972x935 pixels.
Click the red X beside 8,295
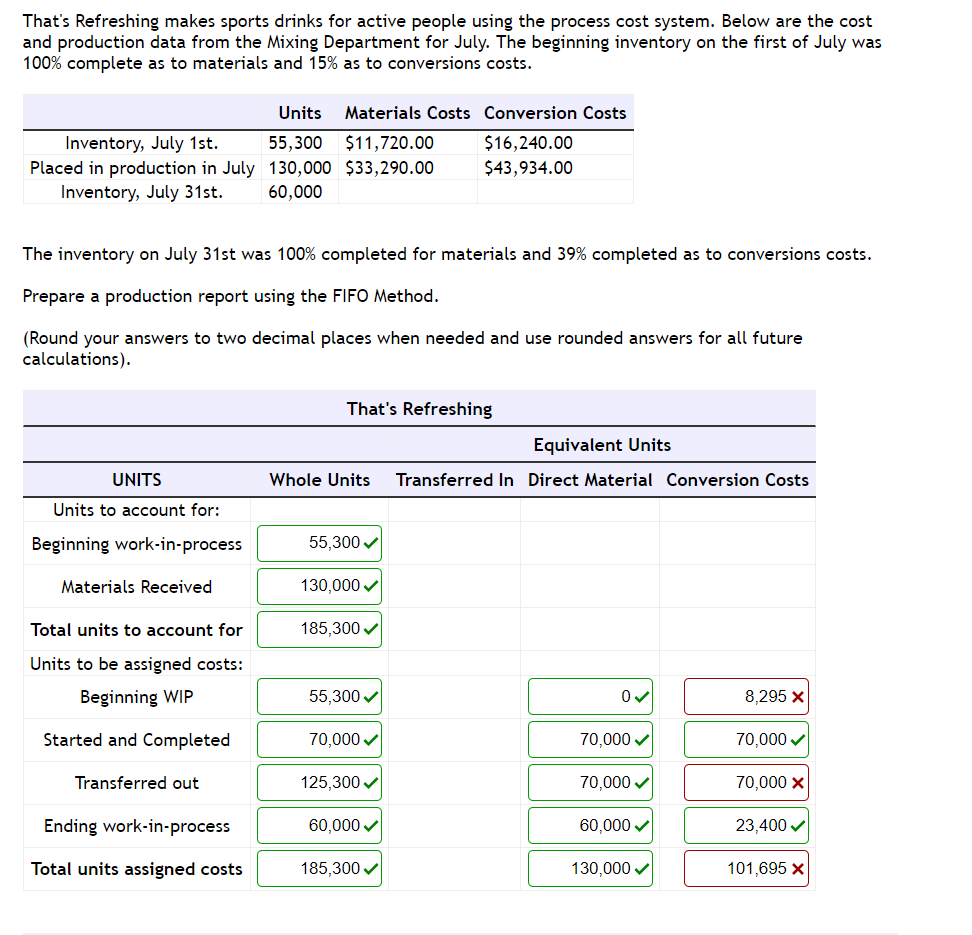798,697
